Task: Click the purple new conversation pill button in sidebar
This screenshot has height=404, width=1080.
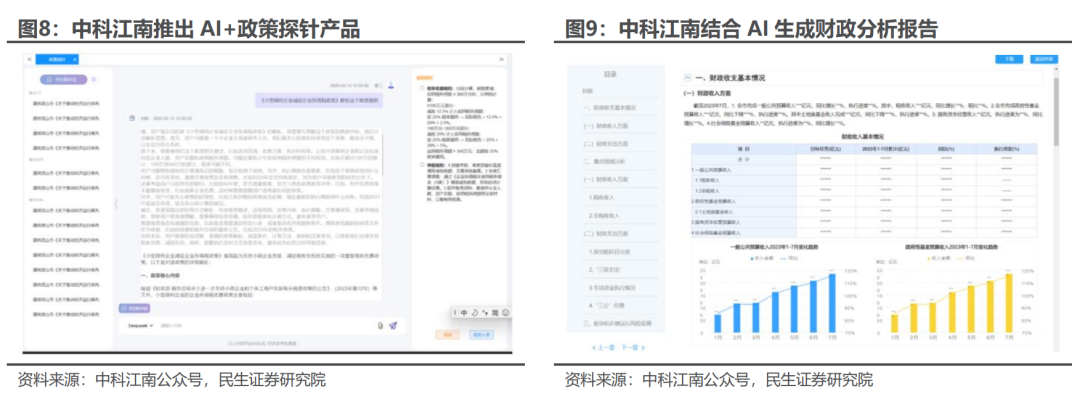Action: (63, 79)
